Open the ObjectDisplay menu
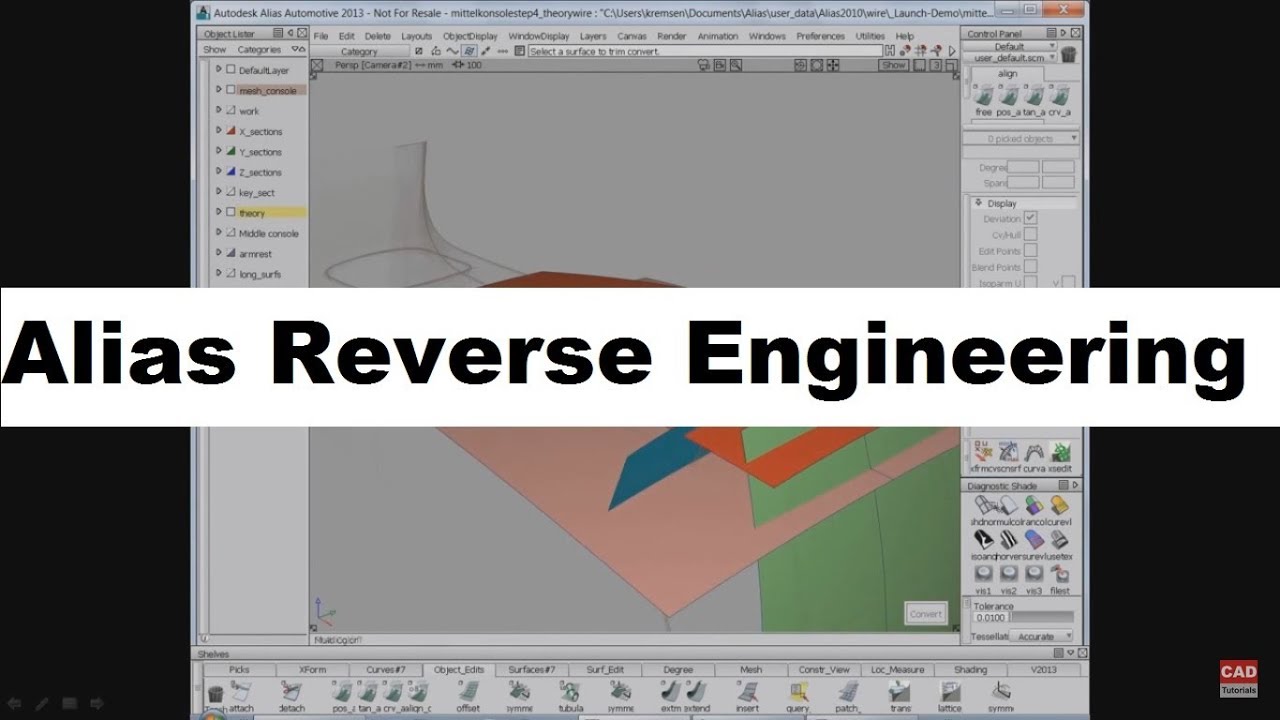 point(470,36)
